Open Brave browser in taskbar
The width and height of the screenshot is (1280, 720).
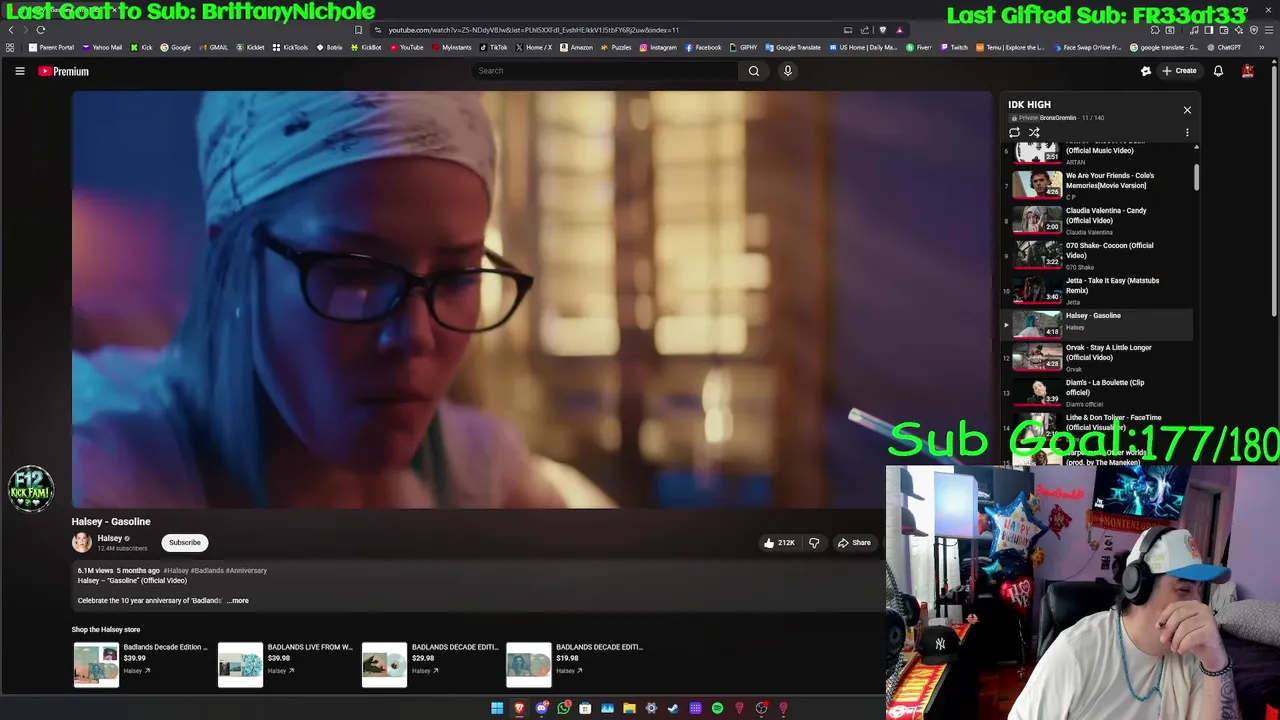point(519,708)
